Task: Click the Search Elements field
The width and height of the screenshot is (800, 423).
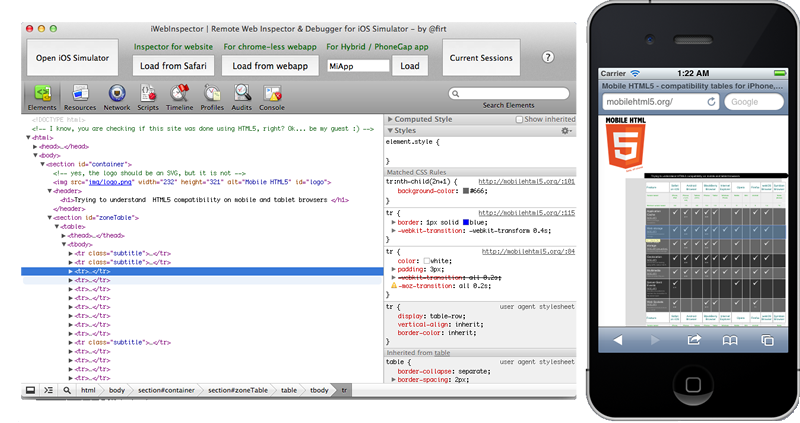Action: tap(509, 94)
